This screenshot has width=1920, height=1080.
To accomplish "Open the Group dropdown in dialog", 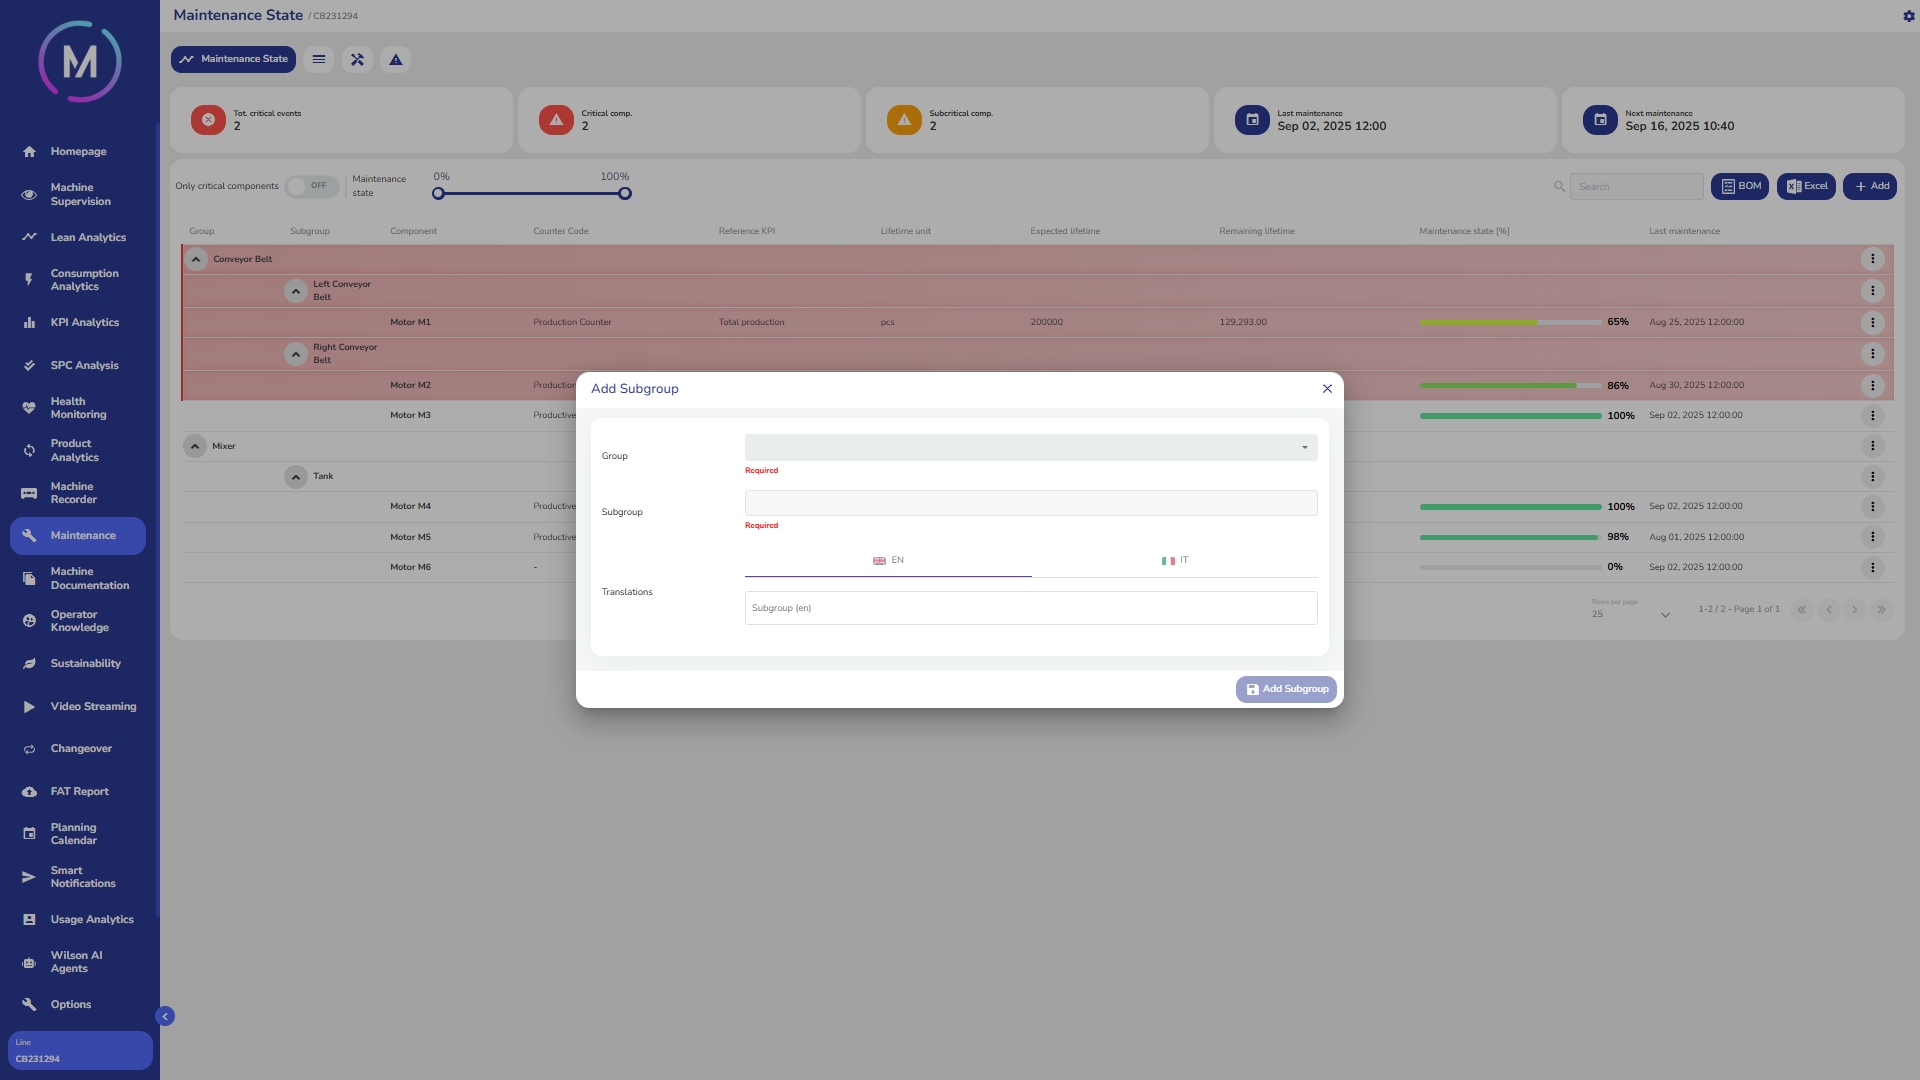I will point(1030,447).
